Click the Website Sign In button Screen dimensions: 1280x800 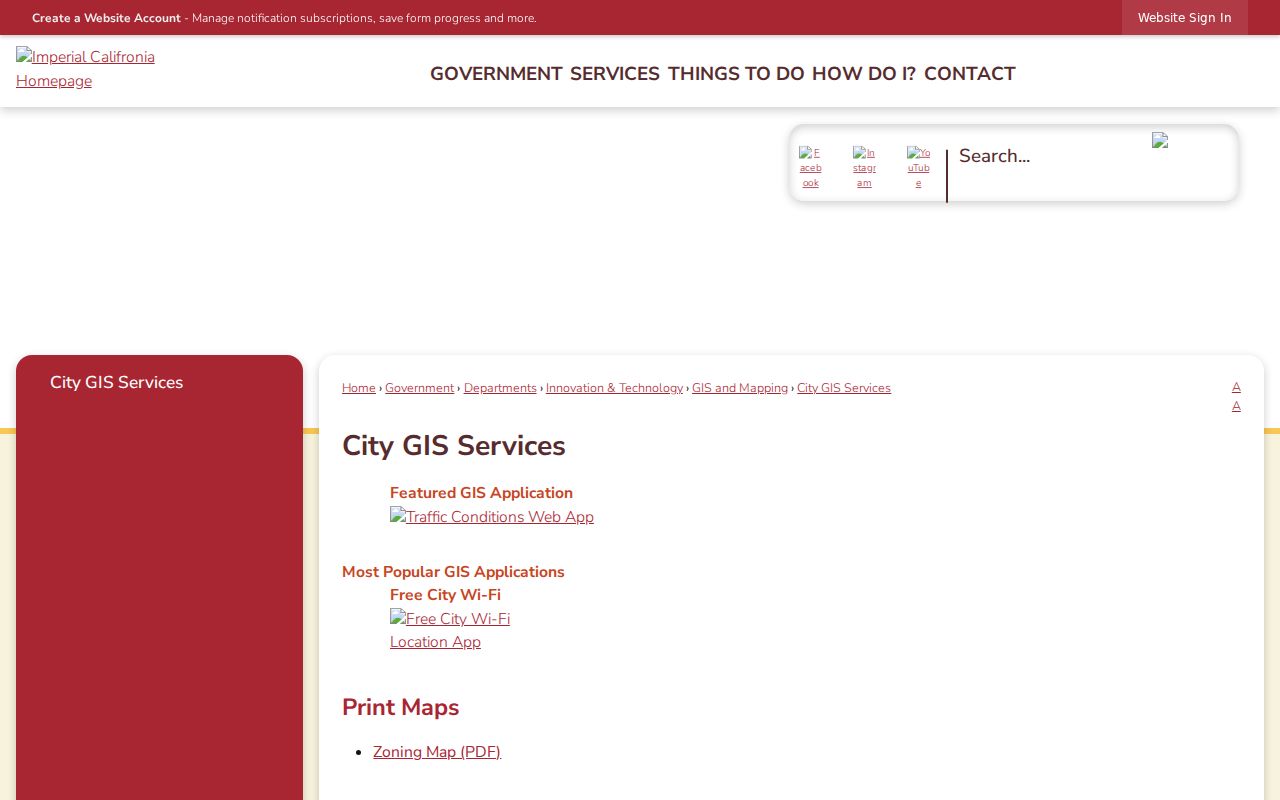coord(1185,18)
